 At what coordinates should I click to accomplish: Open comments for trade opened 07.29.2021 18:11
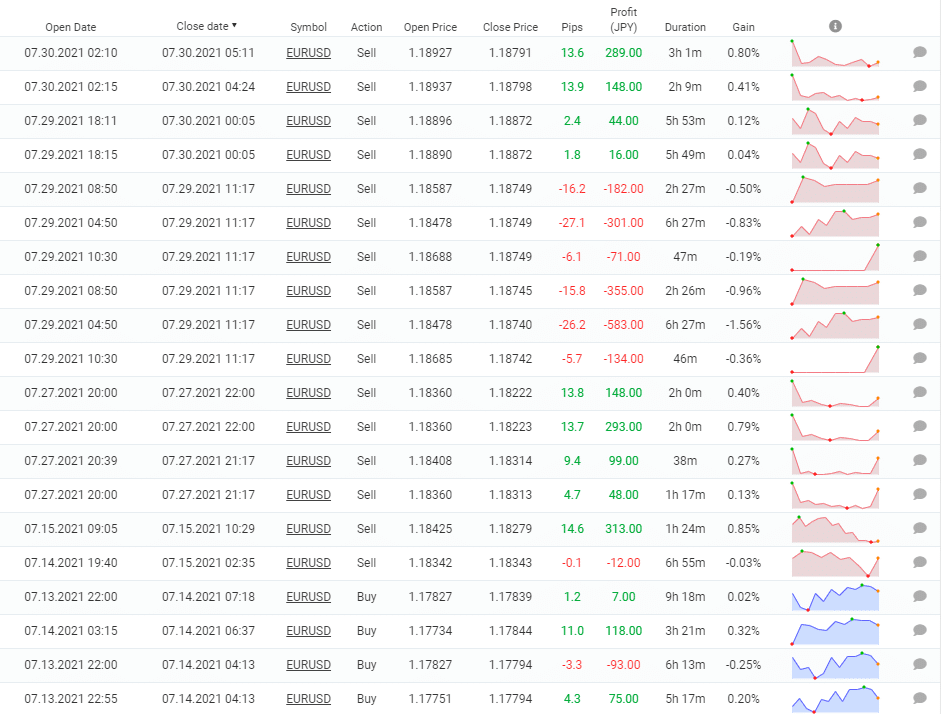(919, 121)
